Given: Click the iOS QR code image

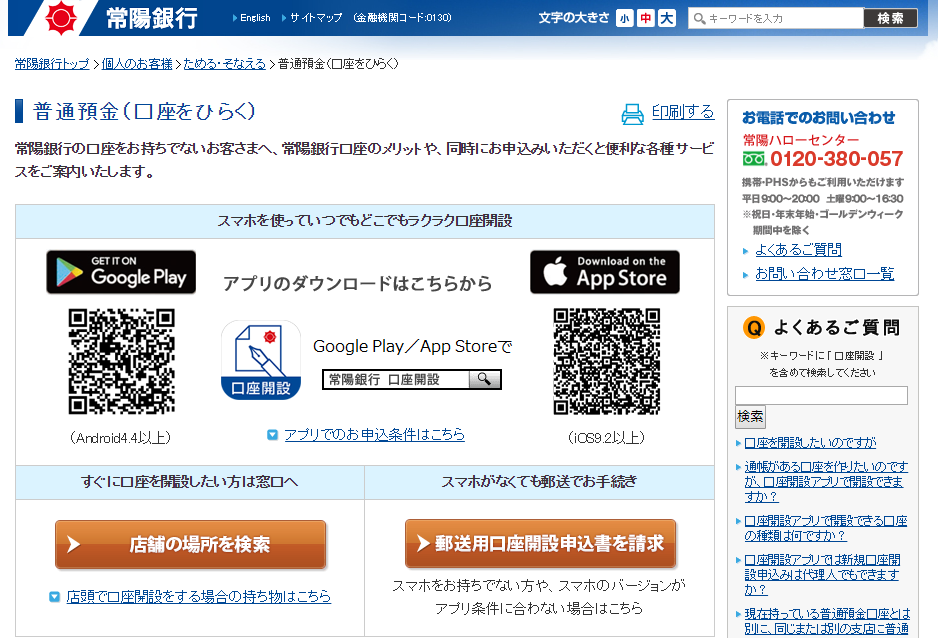Looking at the screenshot, I should coord(607,361).
